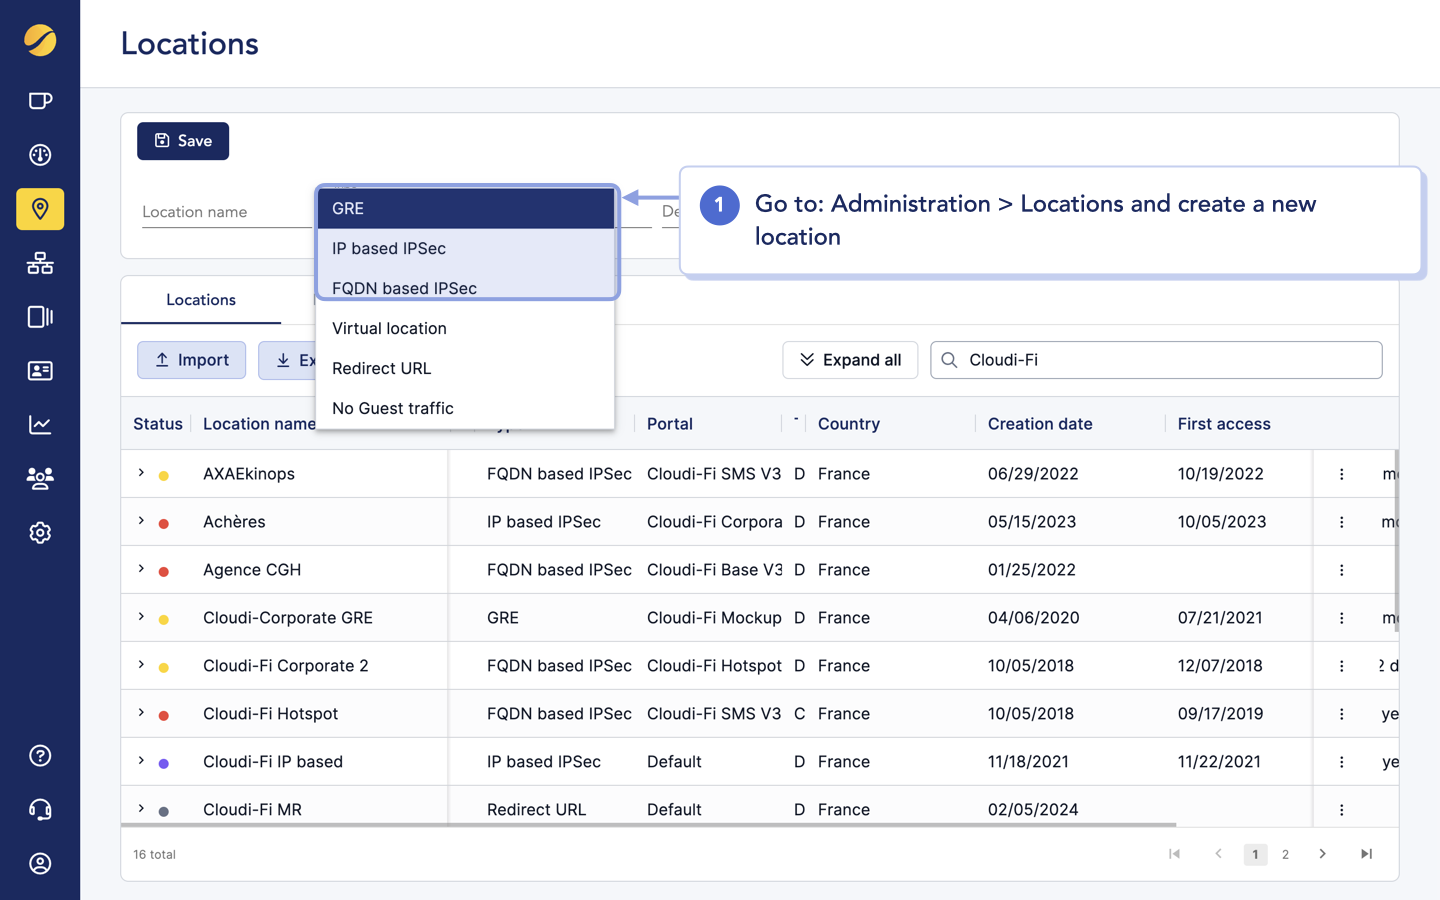Screen dimensions: 1440x900
Task: Click the Cloudi-Fi Hotspot location name
Action: [270, 714]
